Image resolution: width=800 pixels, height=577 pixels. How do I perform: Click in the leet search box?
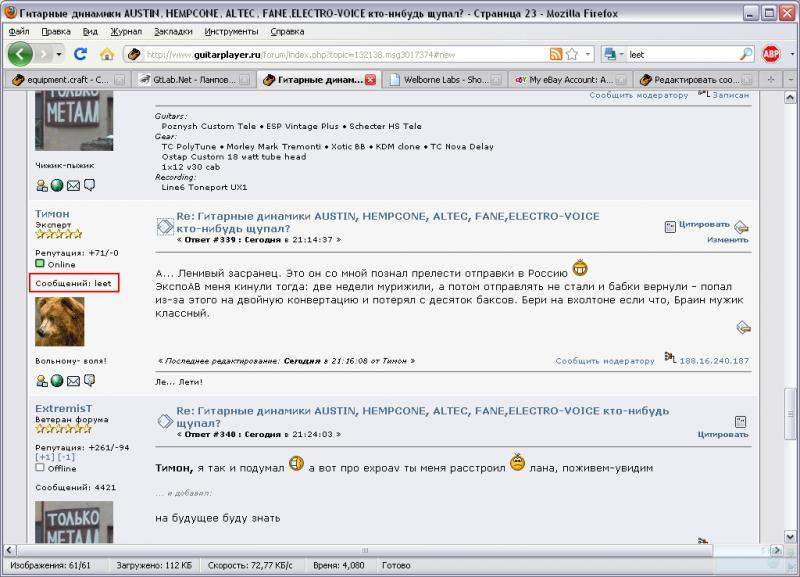tap(680, 53)
